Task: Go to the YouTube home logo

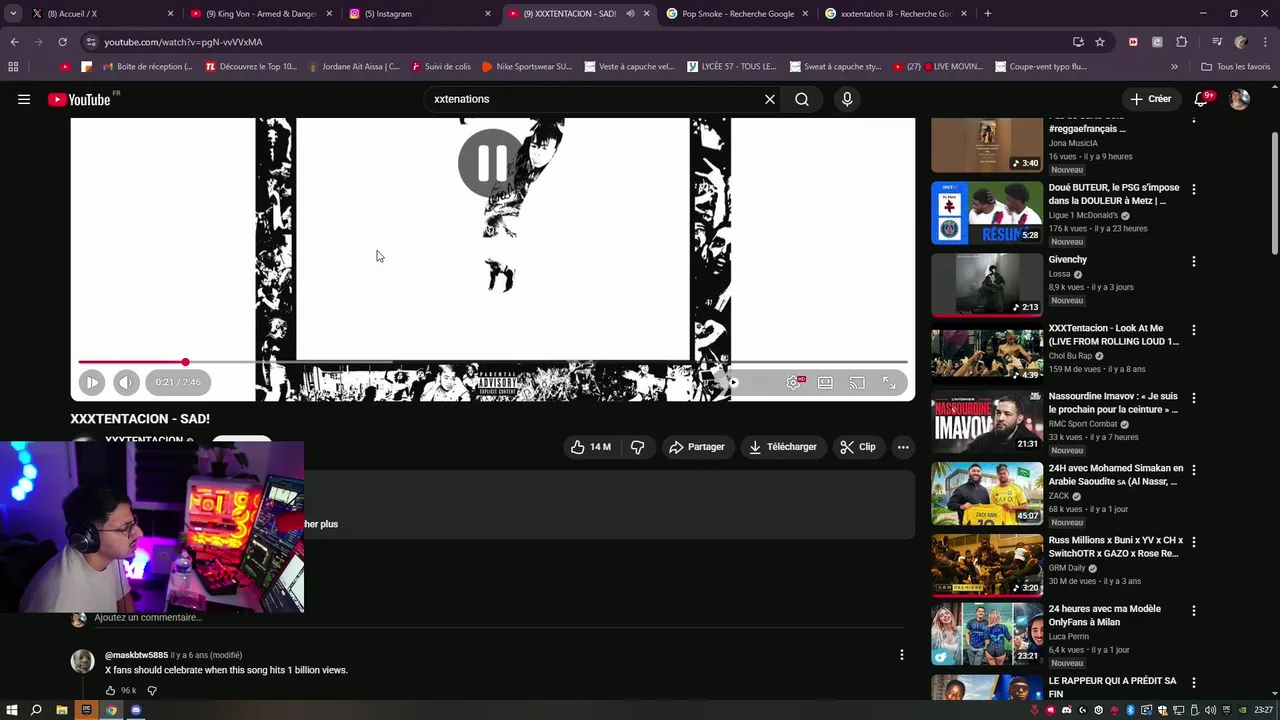Action: point(79,99)
